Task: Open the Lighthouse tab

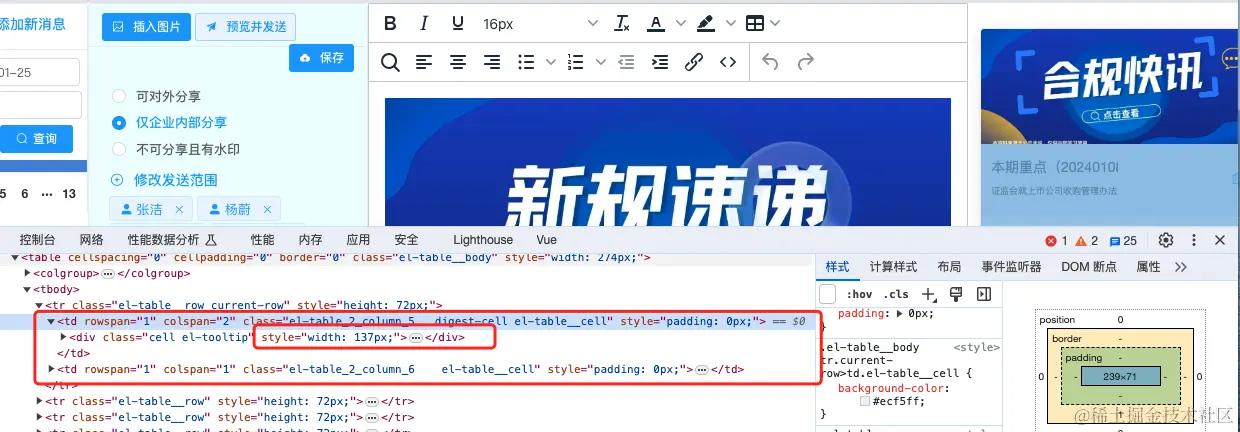Action: tap(483, 240)
